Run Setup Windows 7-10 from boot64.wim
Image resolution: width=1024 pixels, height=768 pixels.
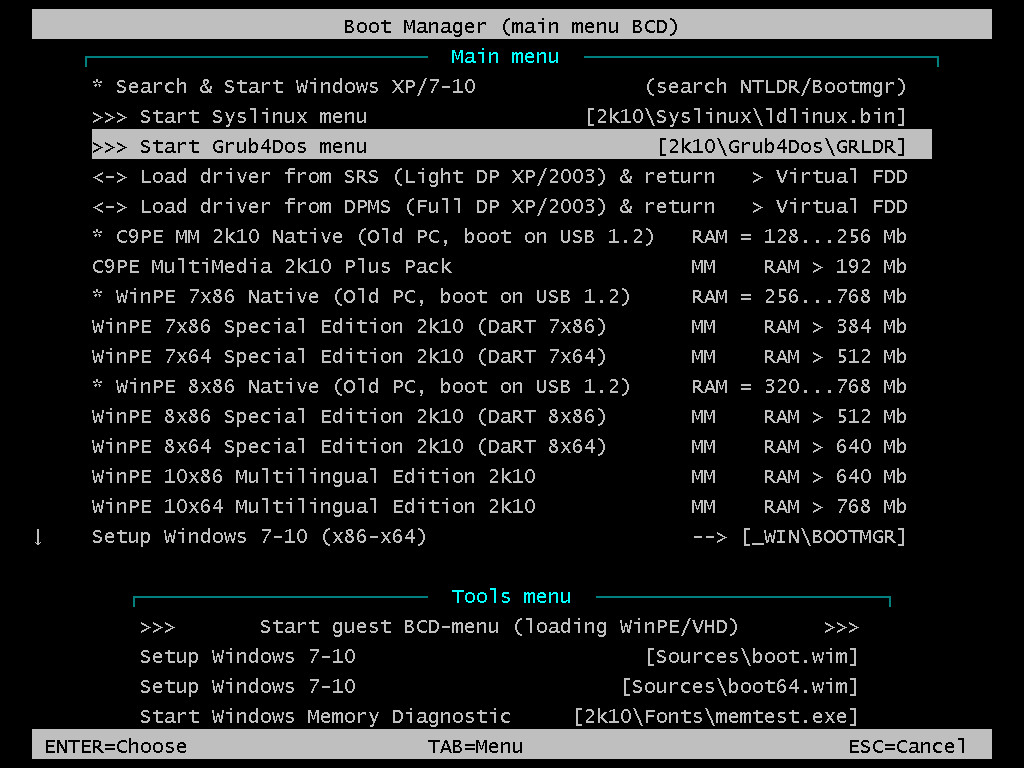point(250,686)
